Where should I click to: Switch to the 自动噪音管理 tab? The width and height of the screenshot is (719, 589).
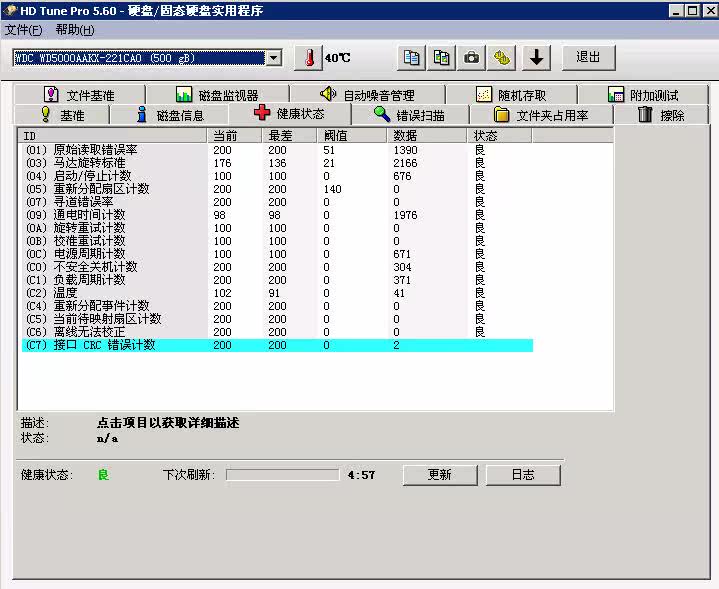click(367, 95)
